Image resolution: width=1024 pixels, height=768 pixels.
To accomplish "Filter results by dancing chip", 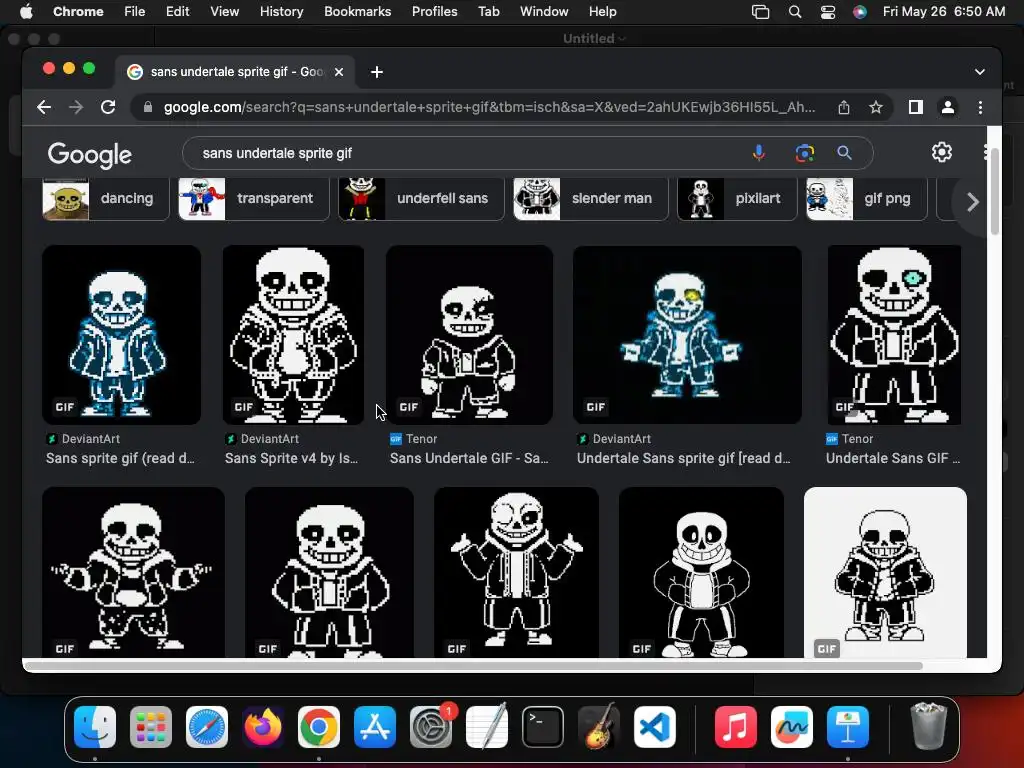I will (105, 199).
